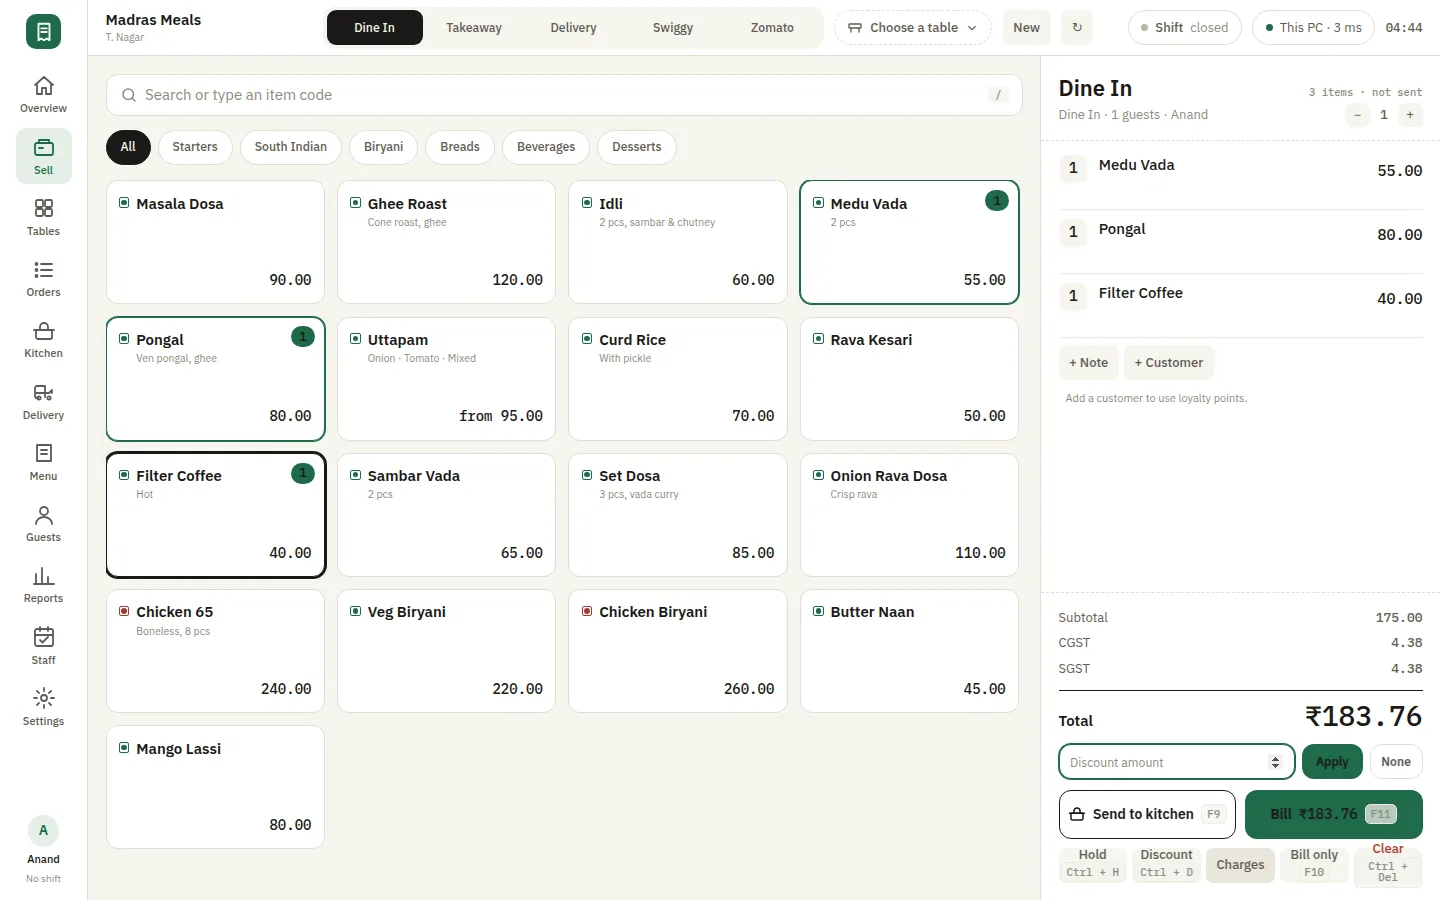Click the quantity badge on Medu Vada card

point(997,201)
